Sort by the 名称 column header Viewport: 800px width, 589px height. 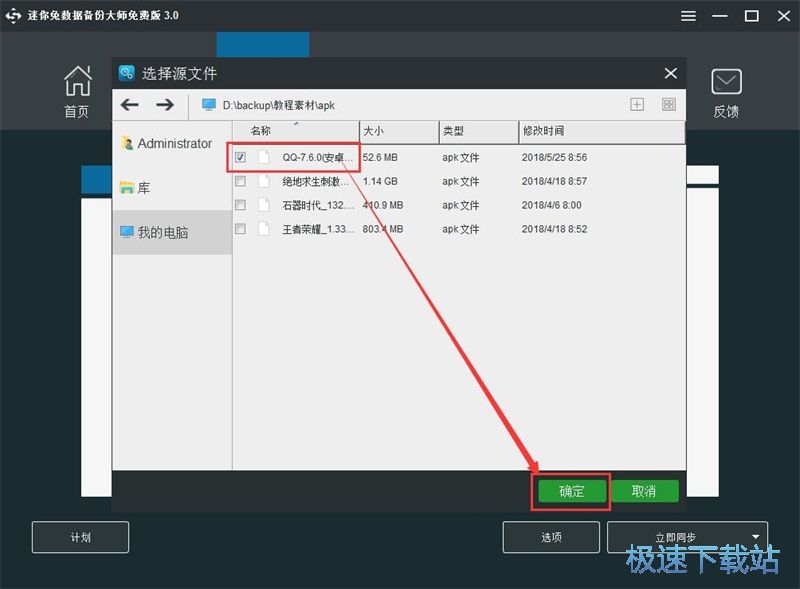tap(296, 132)
